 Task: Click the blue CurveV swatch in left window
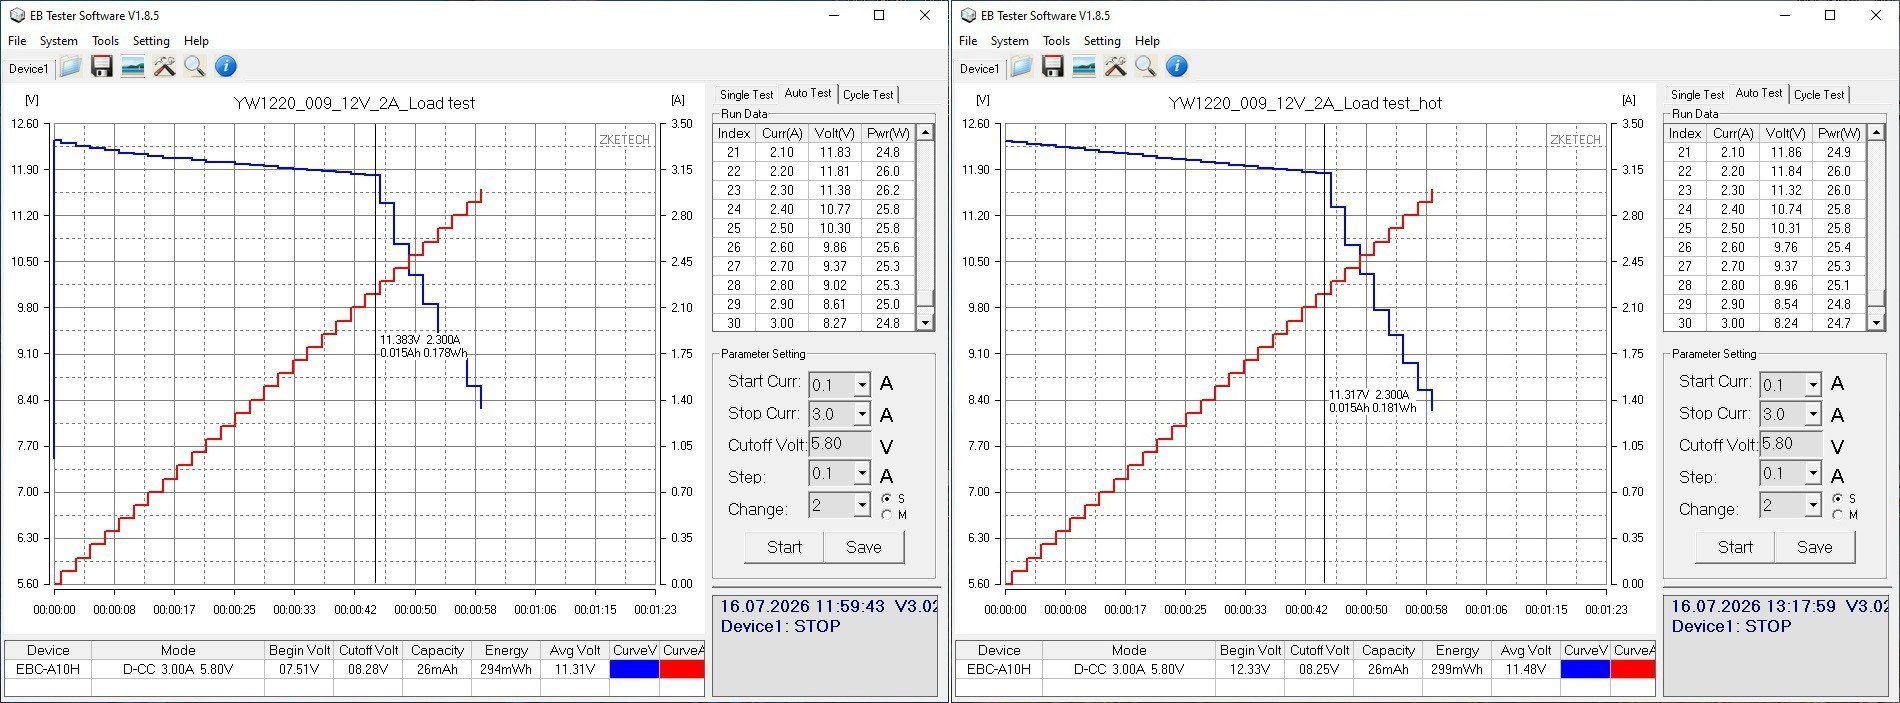[x=634, y=669]
